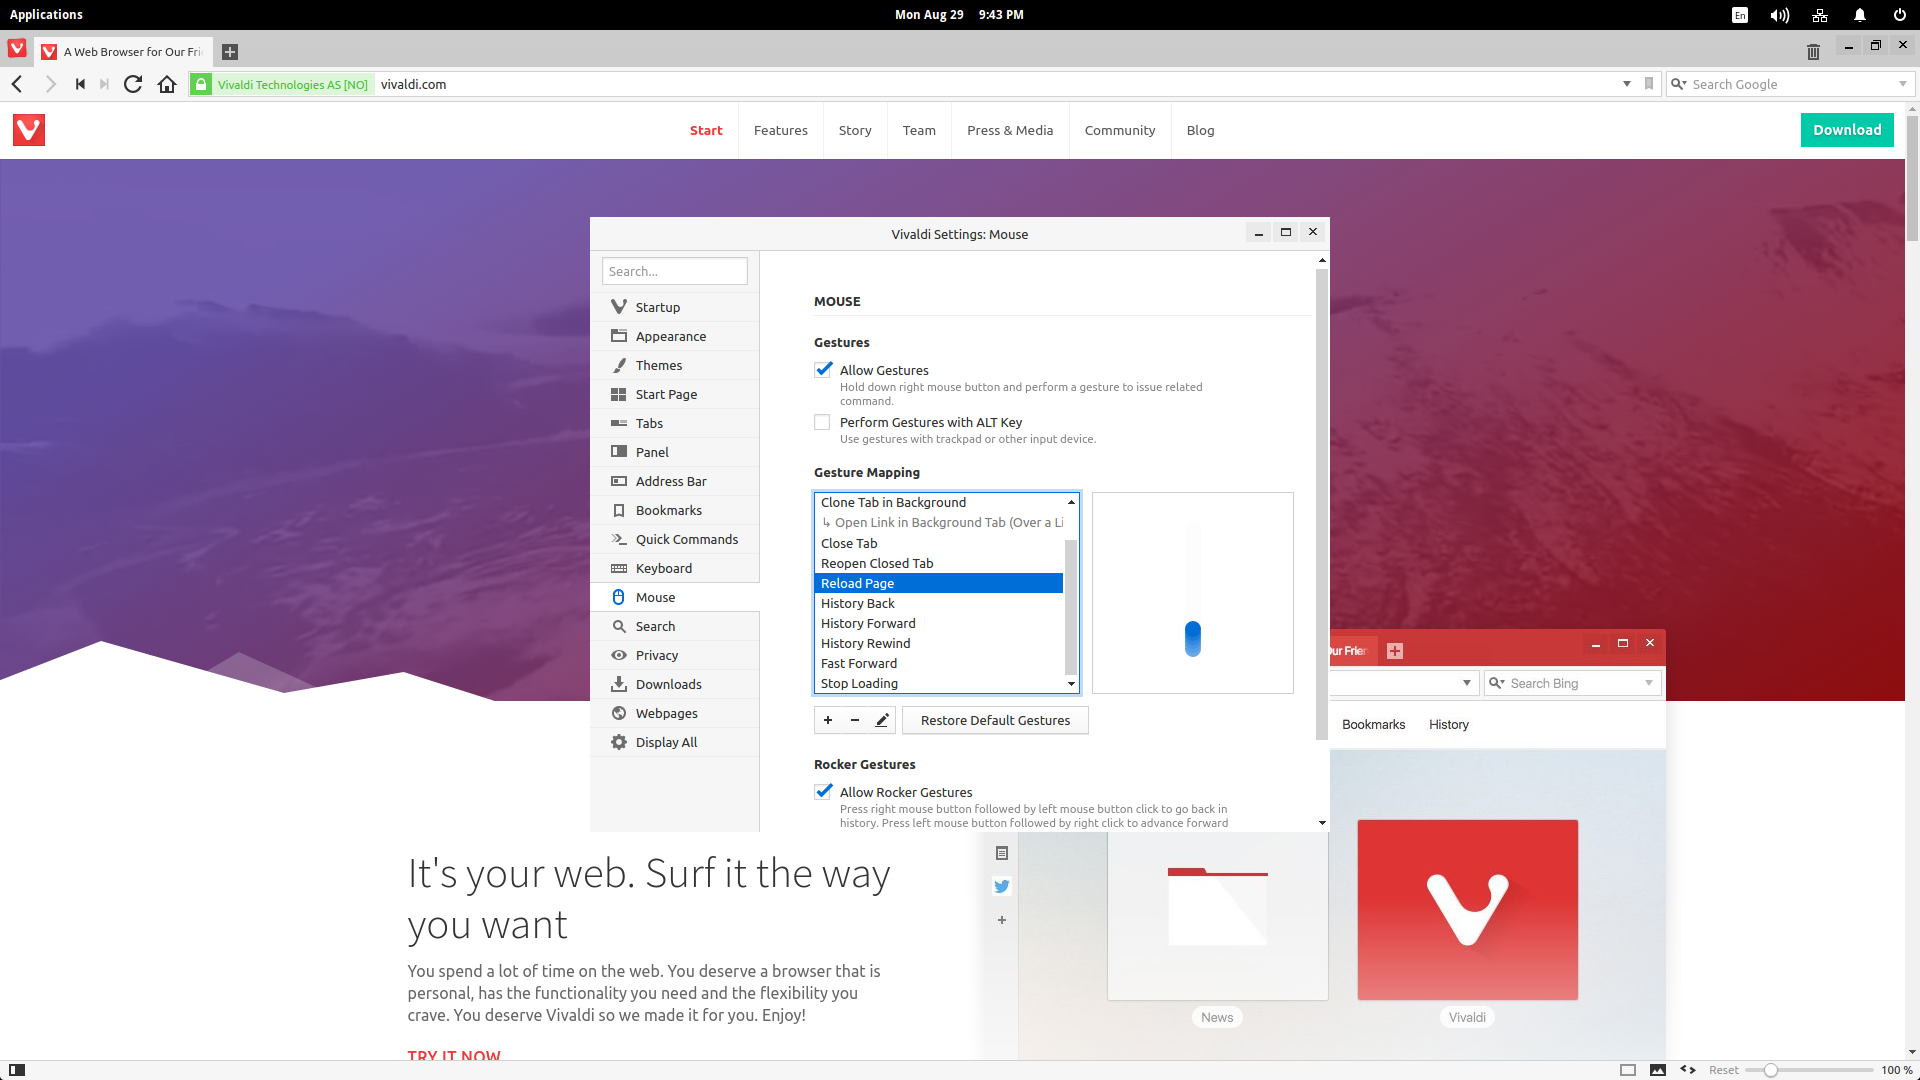This screenshot has height=1080, width=1920.
Task: Click the vivaldi.com address field
Action: tap(995, 84)
